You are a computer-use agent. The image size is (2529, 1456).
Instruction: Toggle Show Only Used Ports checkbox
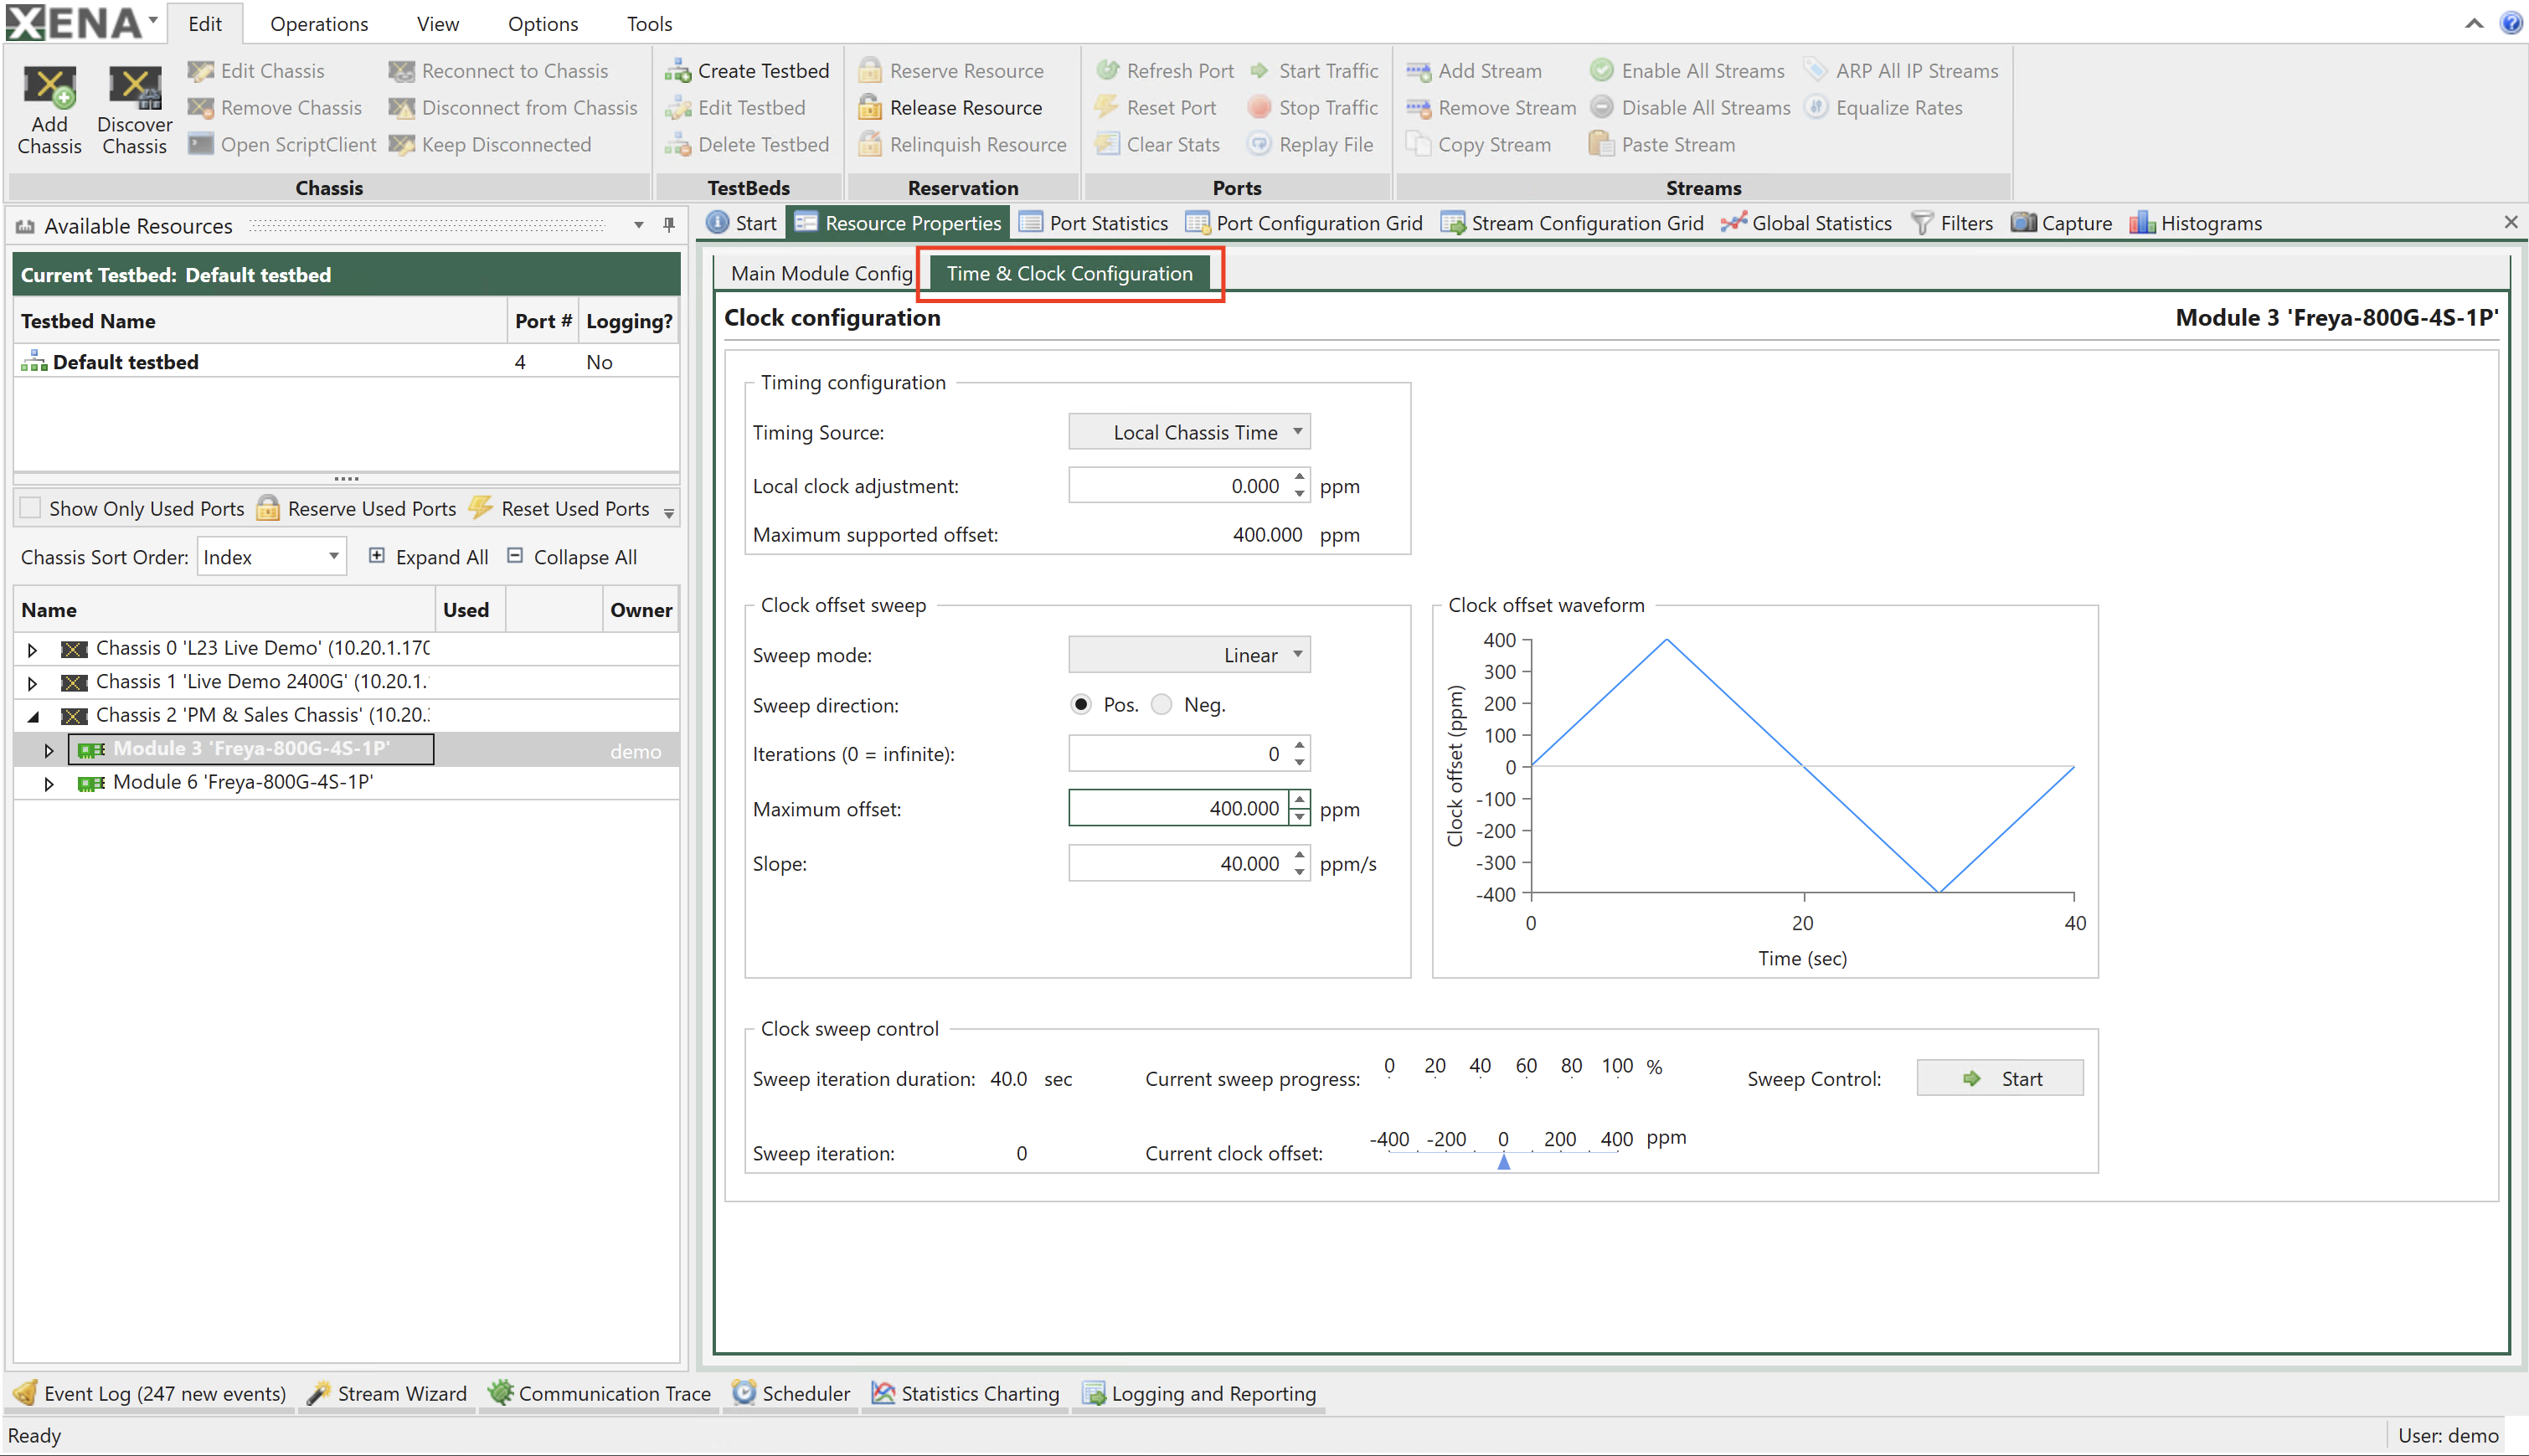click(31, 508)
